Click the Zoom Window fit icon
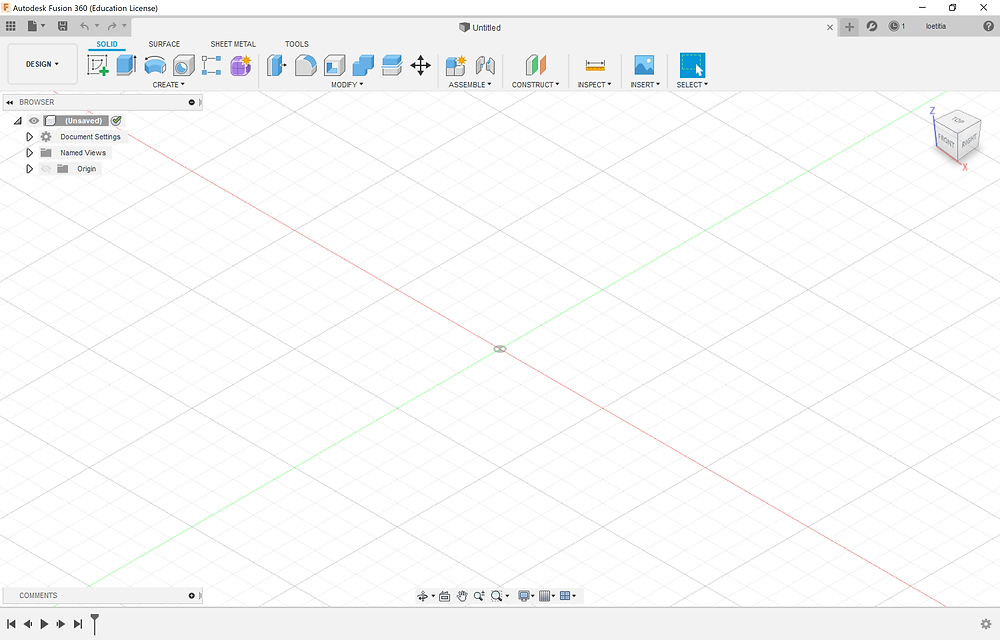The image size is (1000, 640). point(496,596)
